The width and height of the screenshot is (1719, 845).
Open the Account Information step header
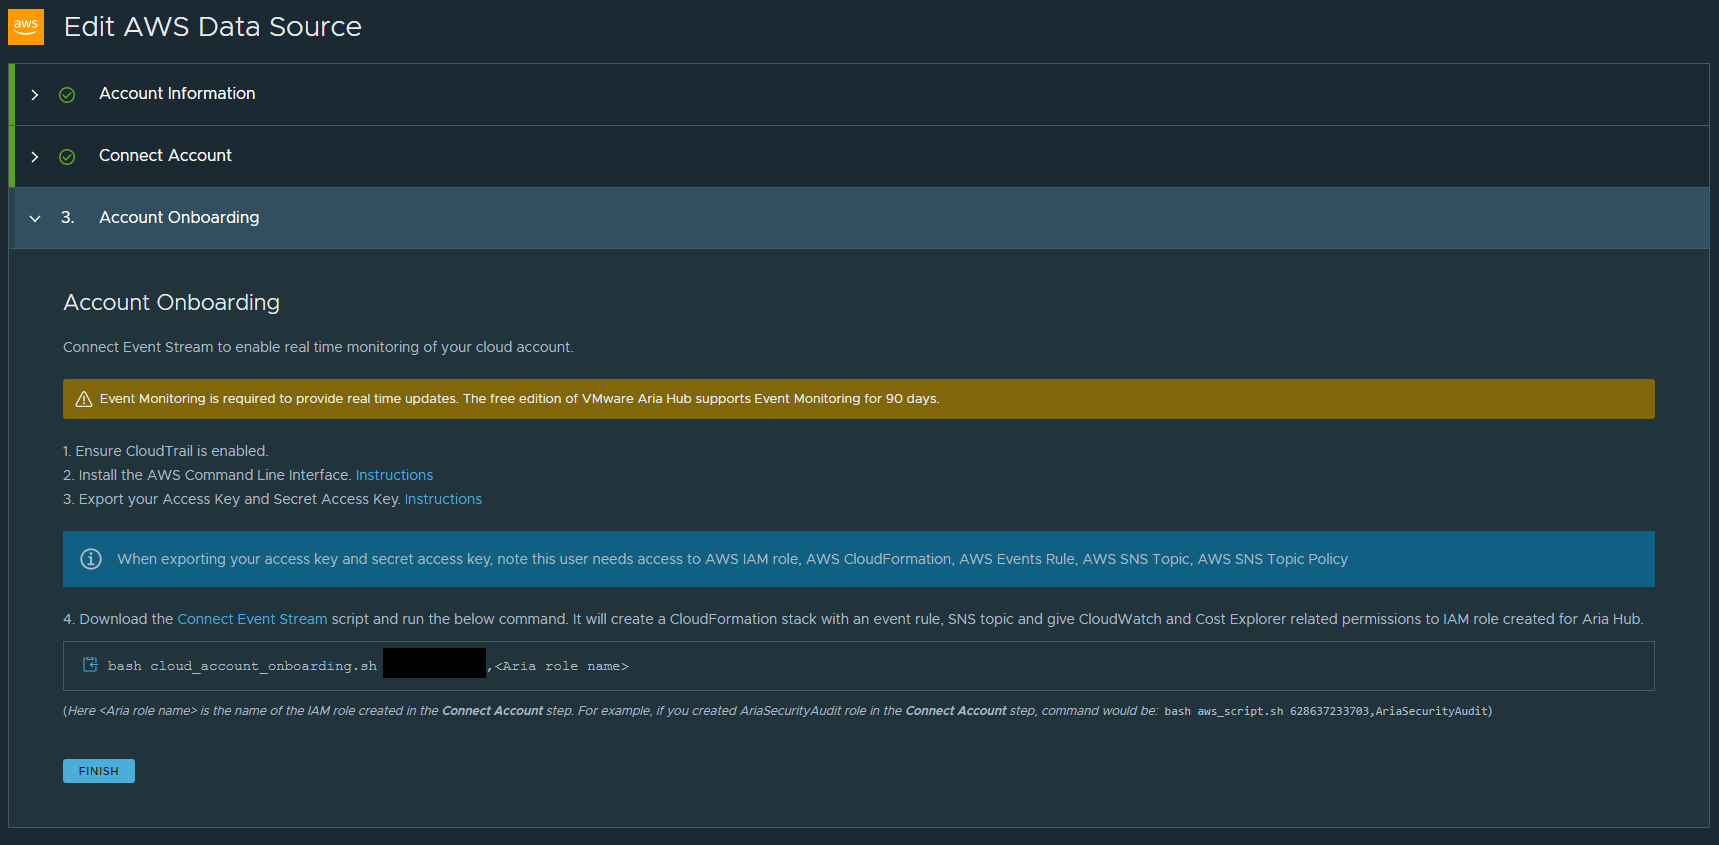177,94
